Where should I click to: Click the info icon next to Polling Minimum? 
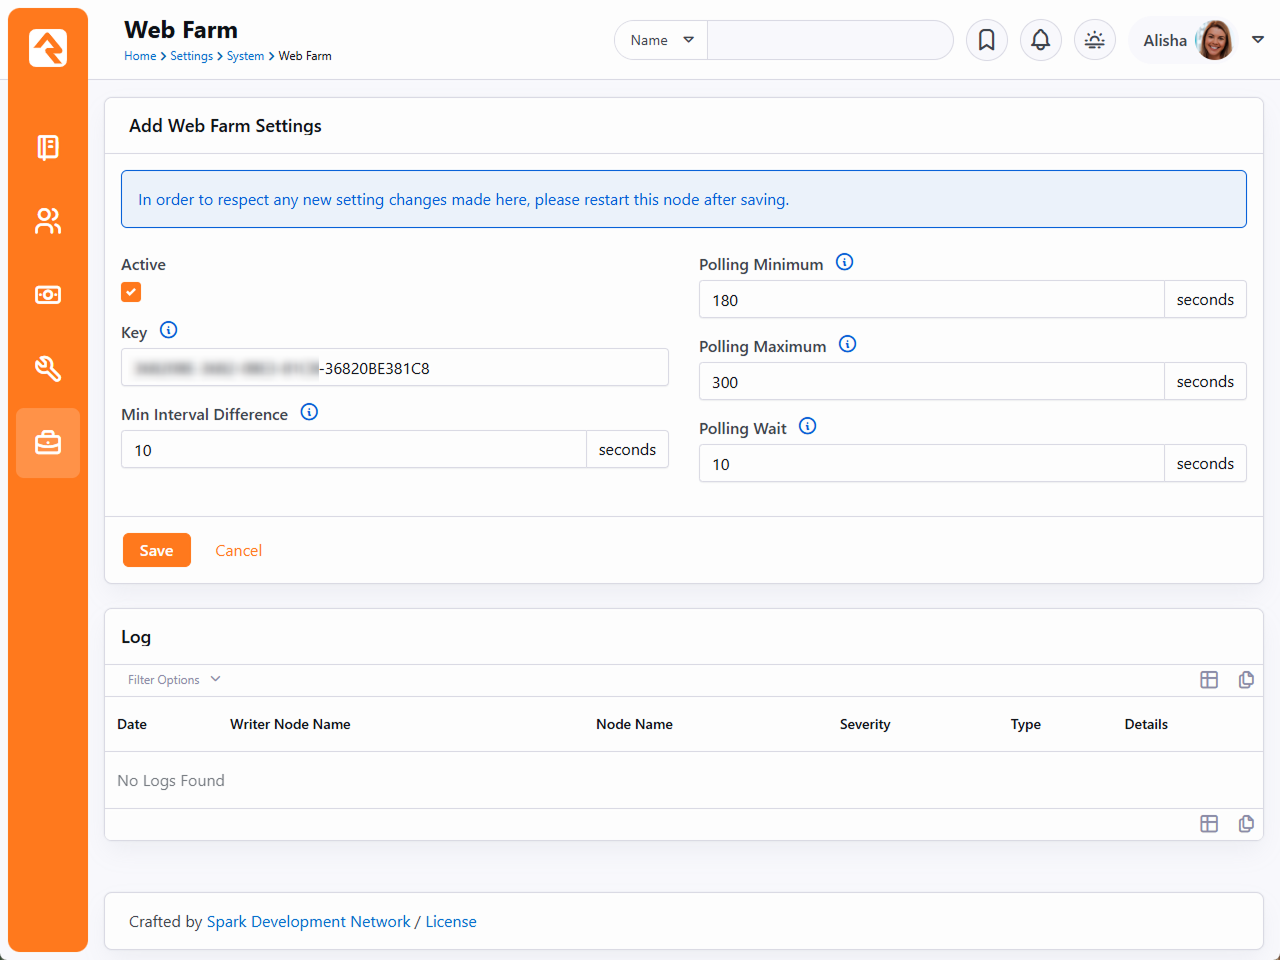click(844, 263)
